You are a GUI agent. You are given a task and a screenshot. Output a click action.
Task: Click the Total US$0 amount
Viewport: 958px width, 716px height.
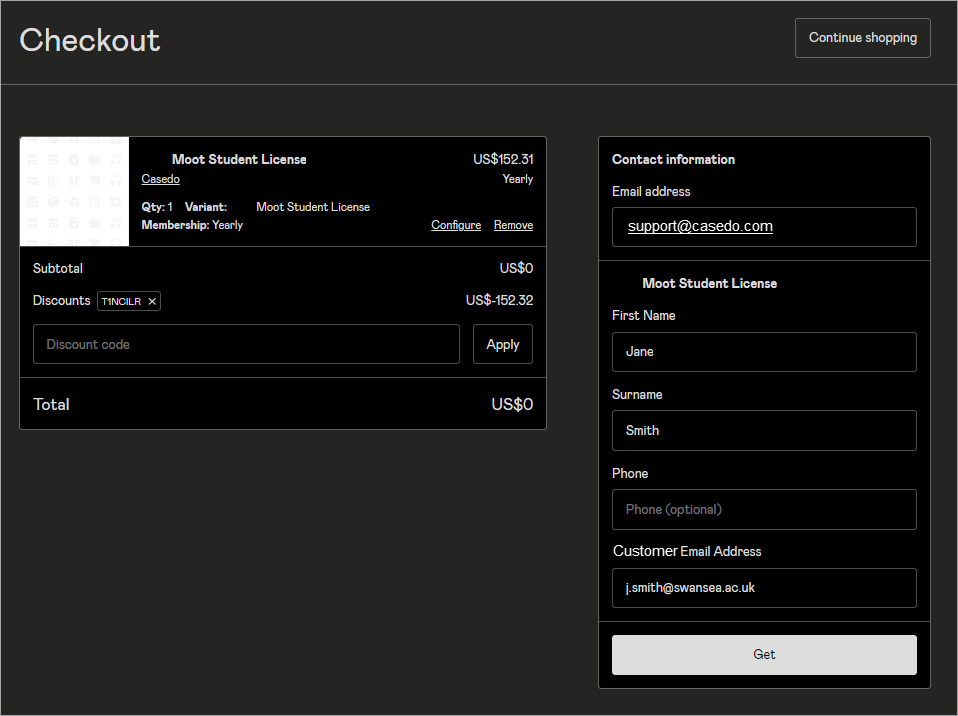512,404
